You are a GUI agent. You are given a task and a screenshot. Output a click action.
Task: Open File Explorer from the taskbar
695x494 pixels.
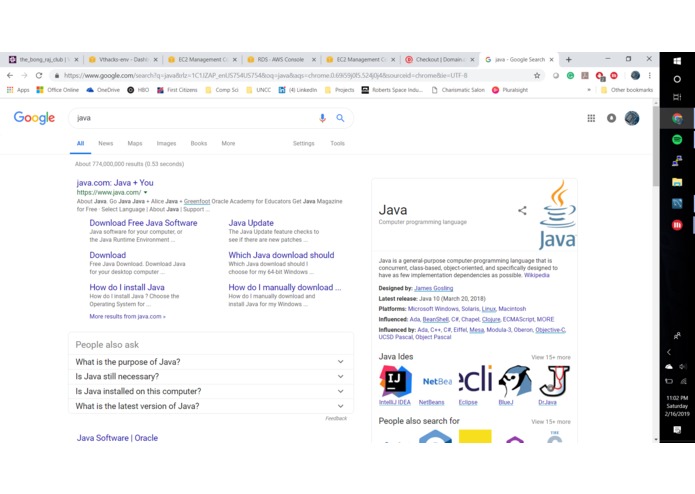click(x=677, y=182)
